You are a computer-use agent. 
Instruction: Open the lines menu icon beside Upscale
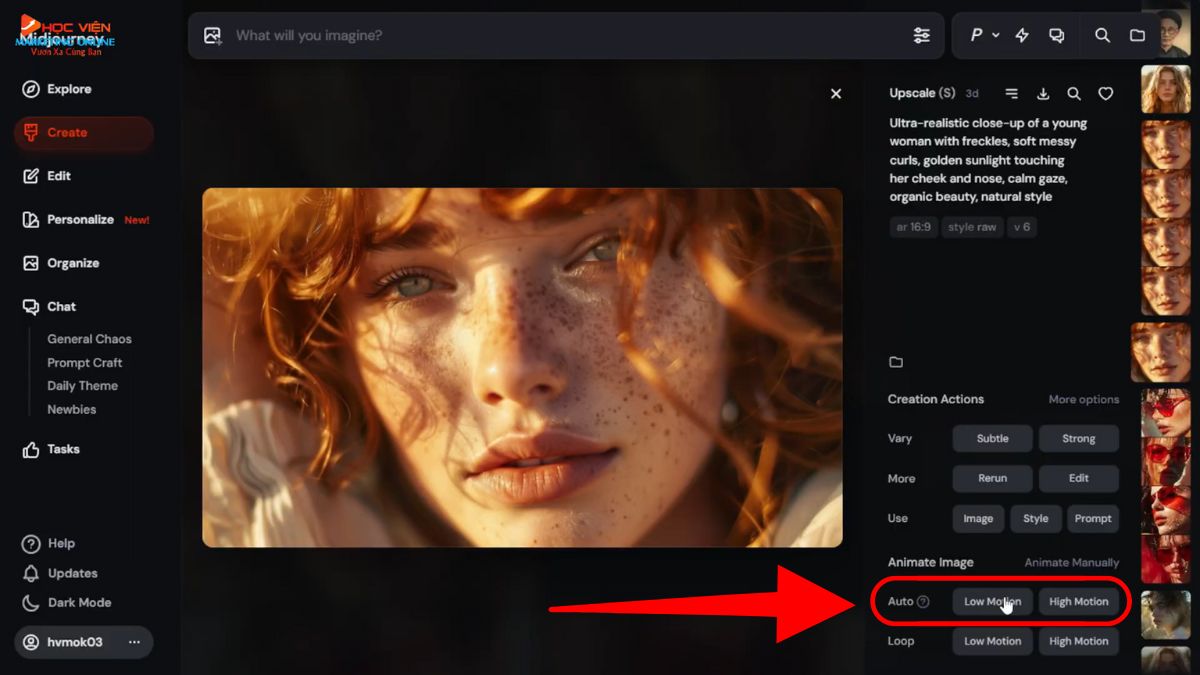1011,93
